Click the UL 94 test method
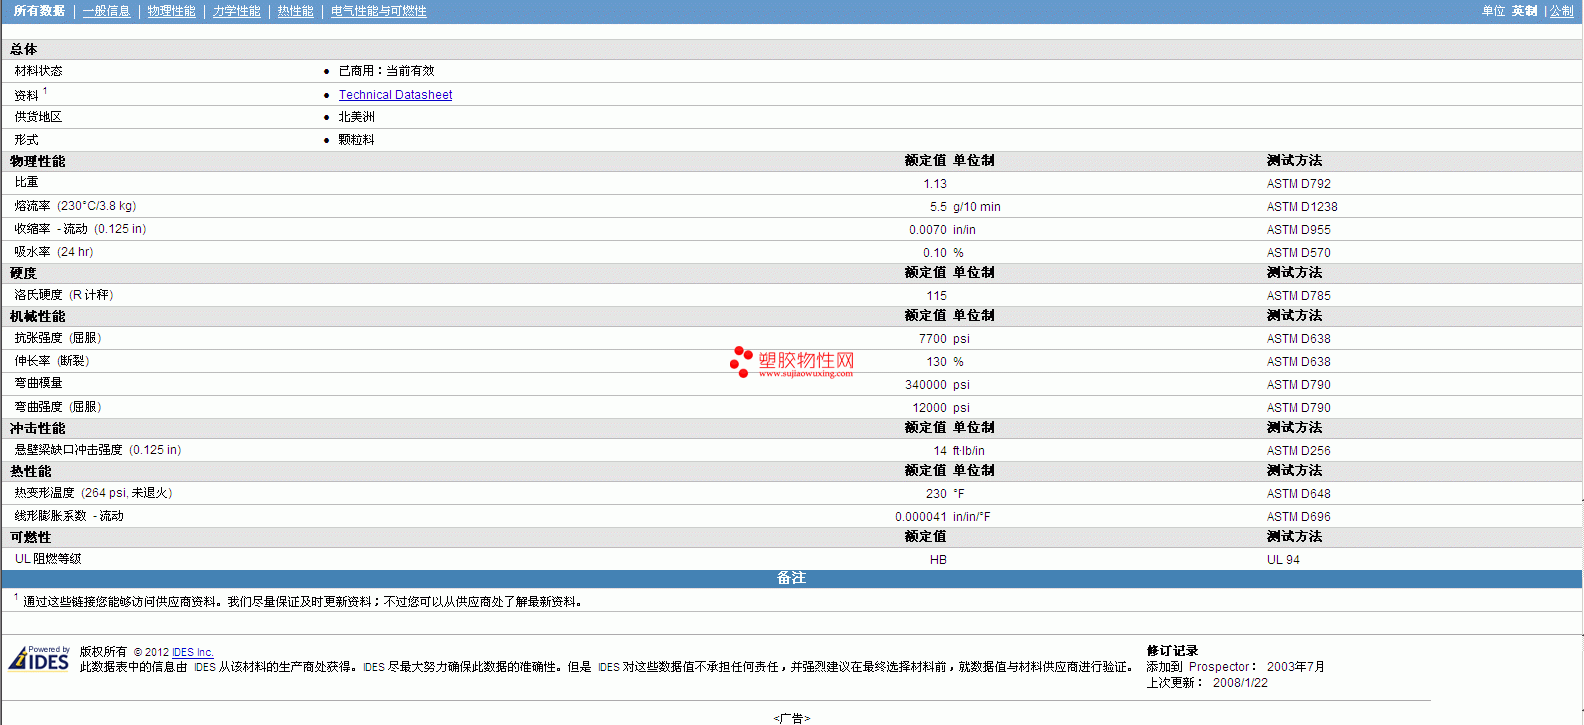This screenshot has height=725, width=1584. click(x=1283, y=560)
